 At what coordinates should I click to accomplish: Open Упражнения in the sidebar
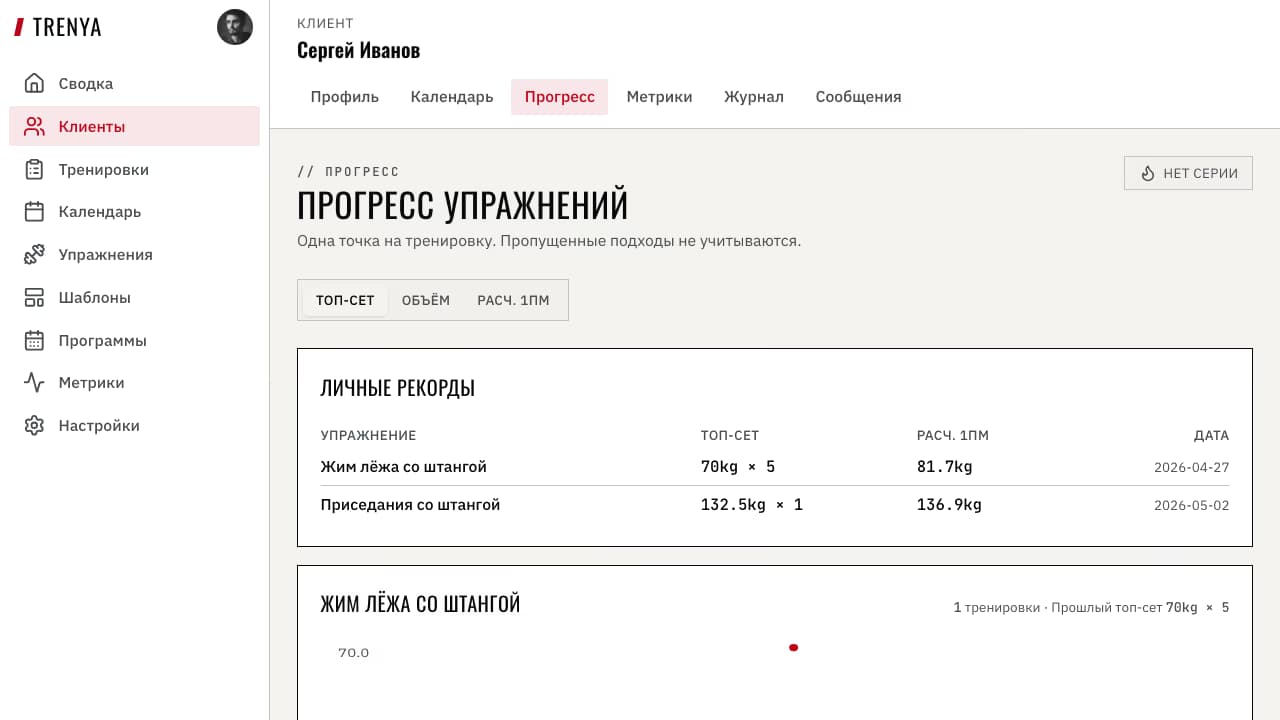[x=134, y=254]
